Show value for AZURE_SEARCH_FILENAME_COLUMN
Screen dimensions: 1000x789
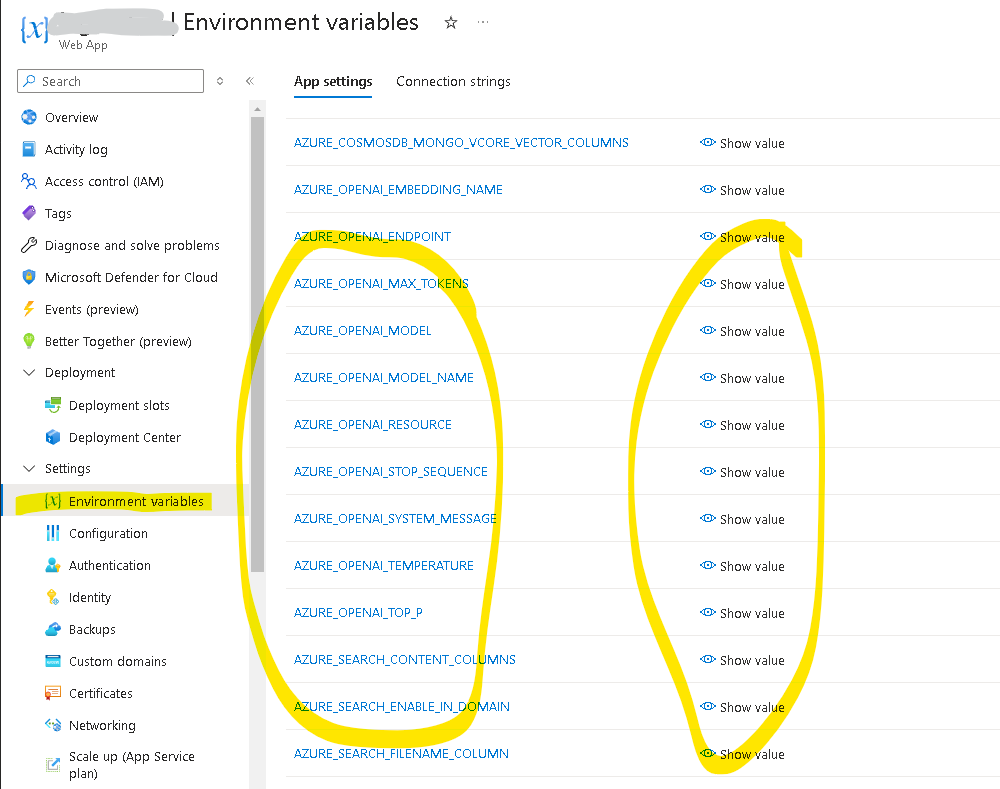click(x=742, y=754)
